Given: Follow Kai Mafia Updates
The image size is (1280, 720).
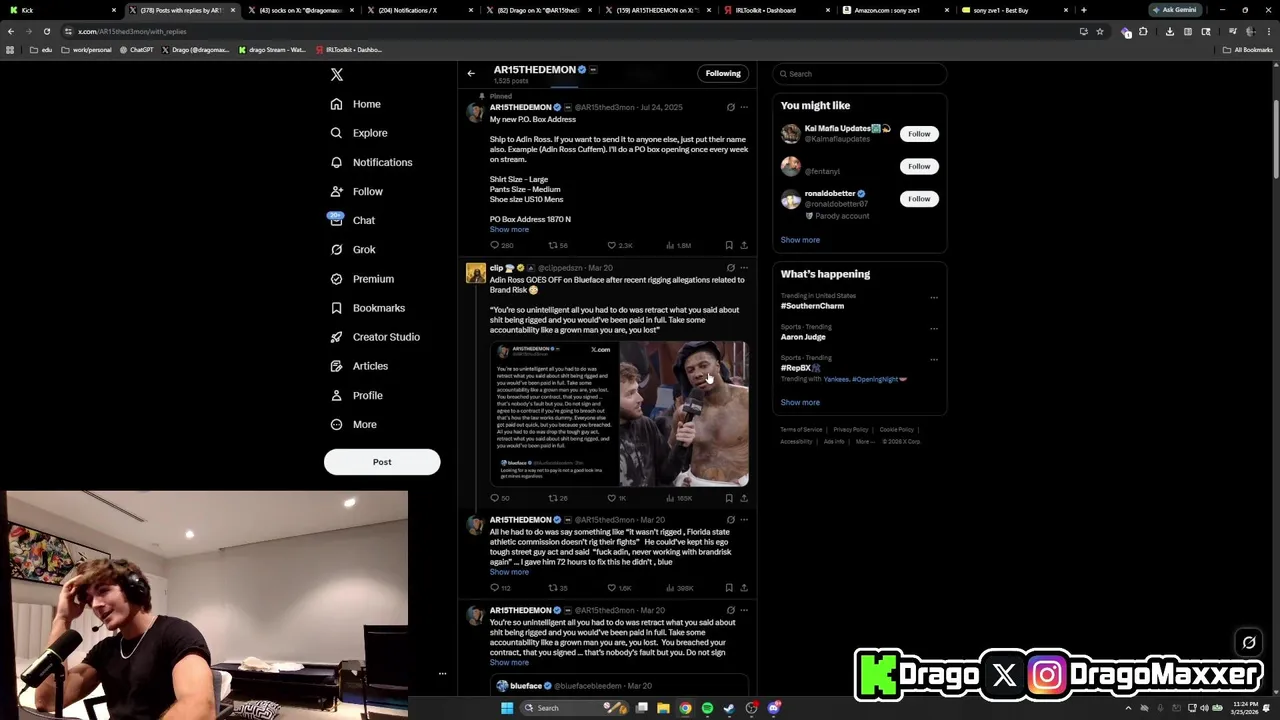Looking at the screenshot, I should [919, 134].
